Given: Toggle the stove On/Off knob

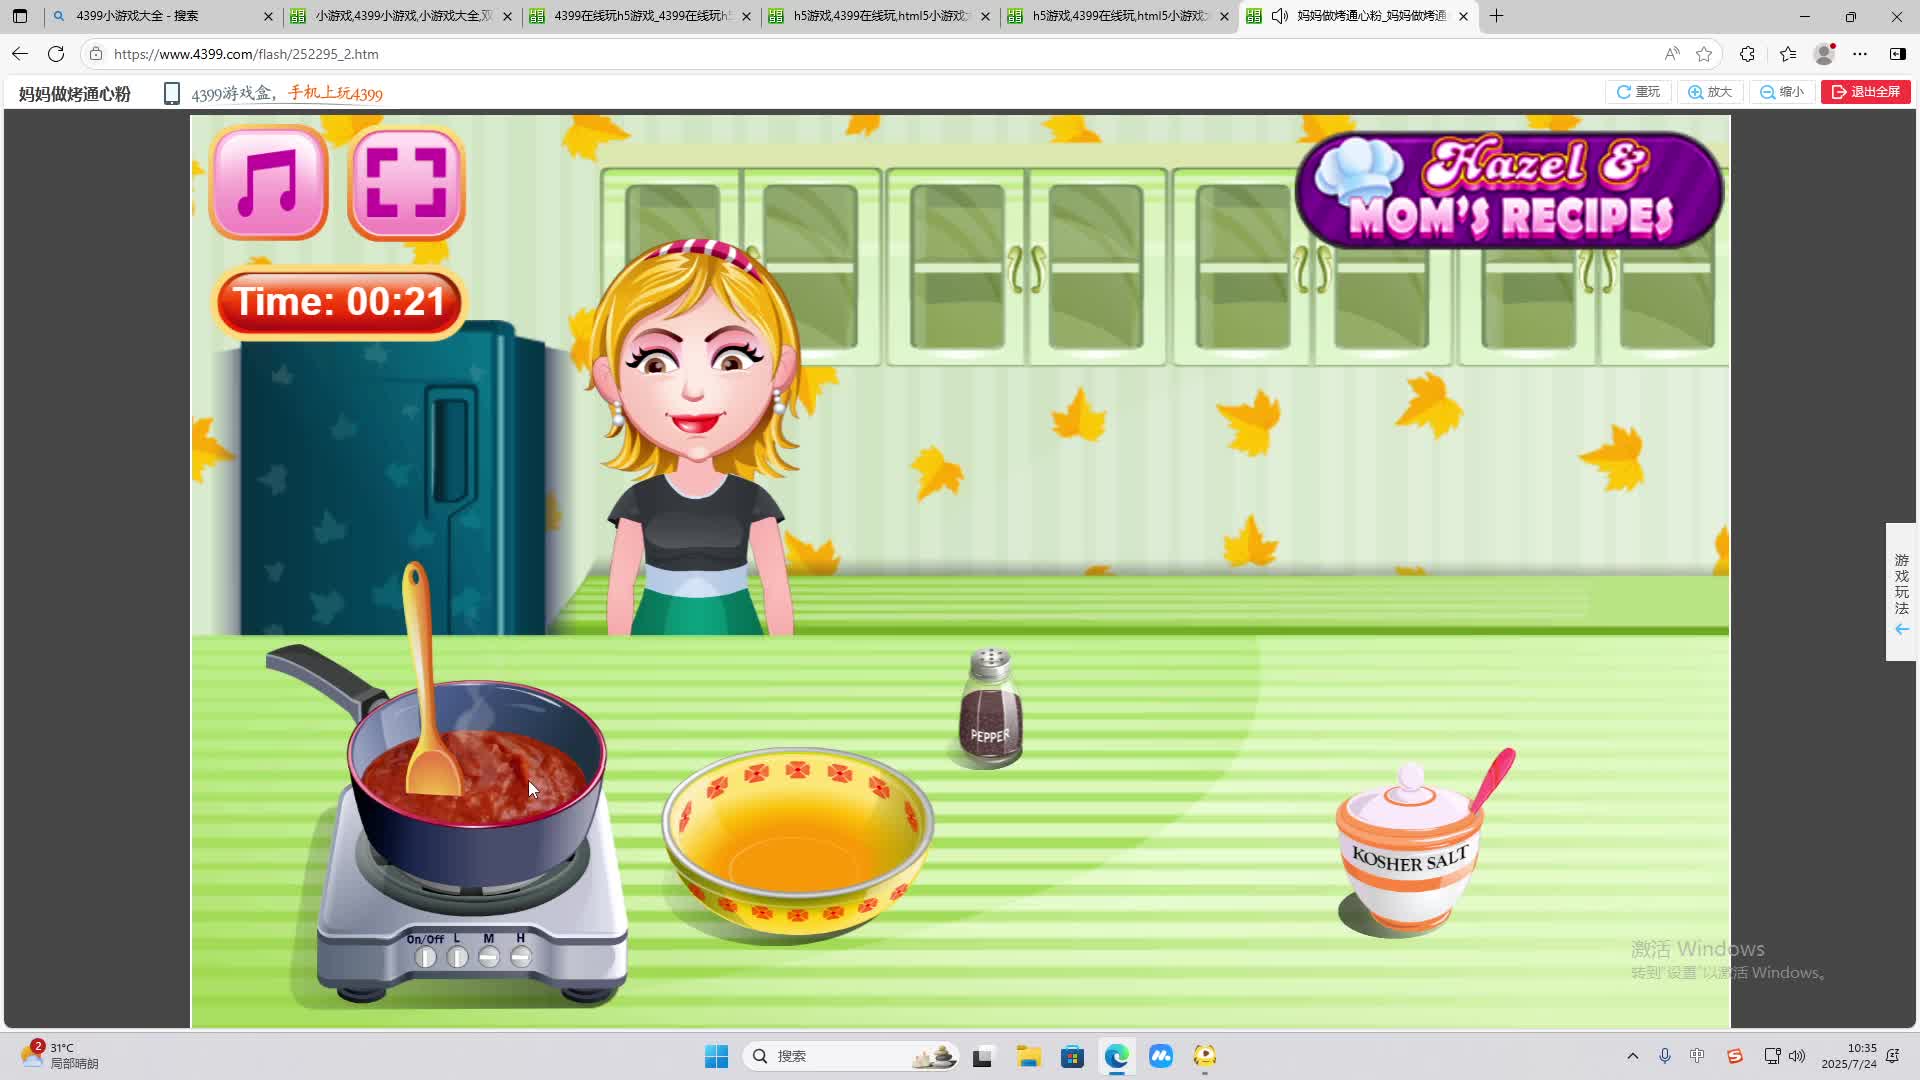Looking at the screenshot, I should (426, 957).
